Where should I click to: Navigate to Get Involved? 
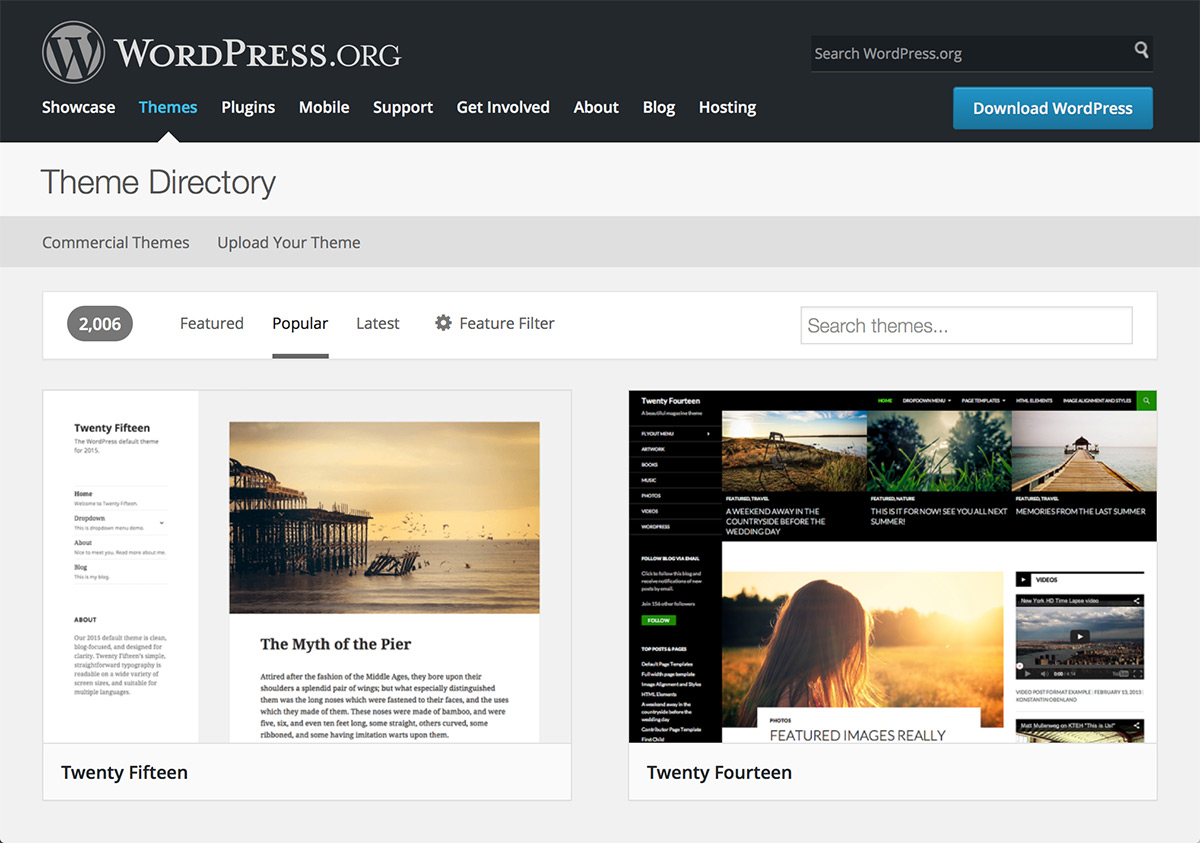[503, 107]
